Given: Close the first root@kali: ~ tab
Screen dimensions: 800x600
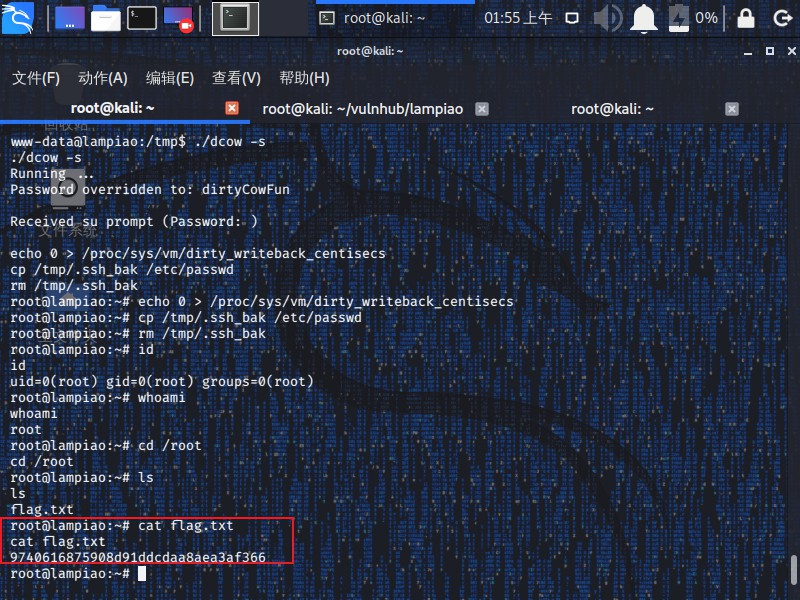Looking at the screenshot, I should click(232, 108).
